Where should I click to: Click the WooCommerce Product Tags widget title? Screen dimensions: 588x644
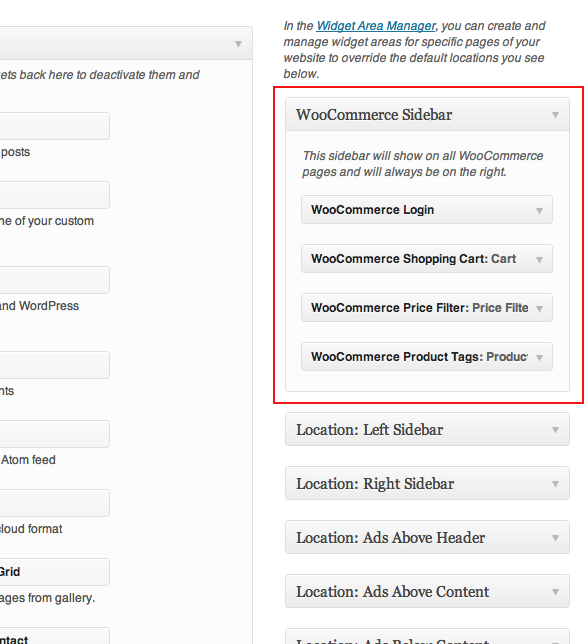(420, 356)
